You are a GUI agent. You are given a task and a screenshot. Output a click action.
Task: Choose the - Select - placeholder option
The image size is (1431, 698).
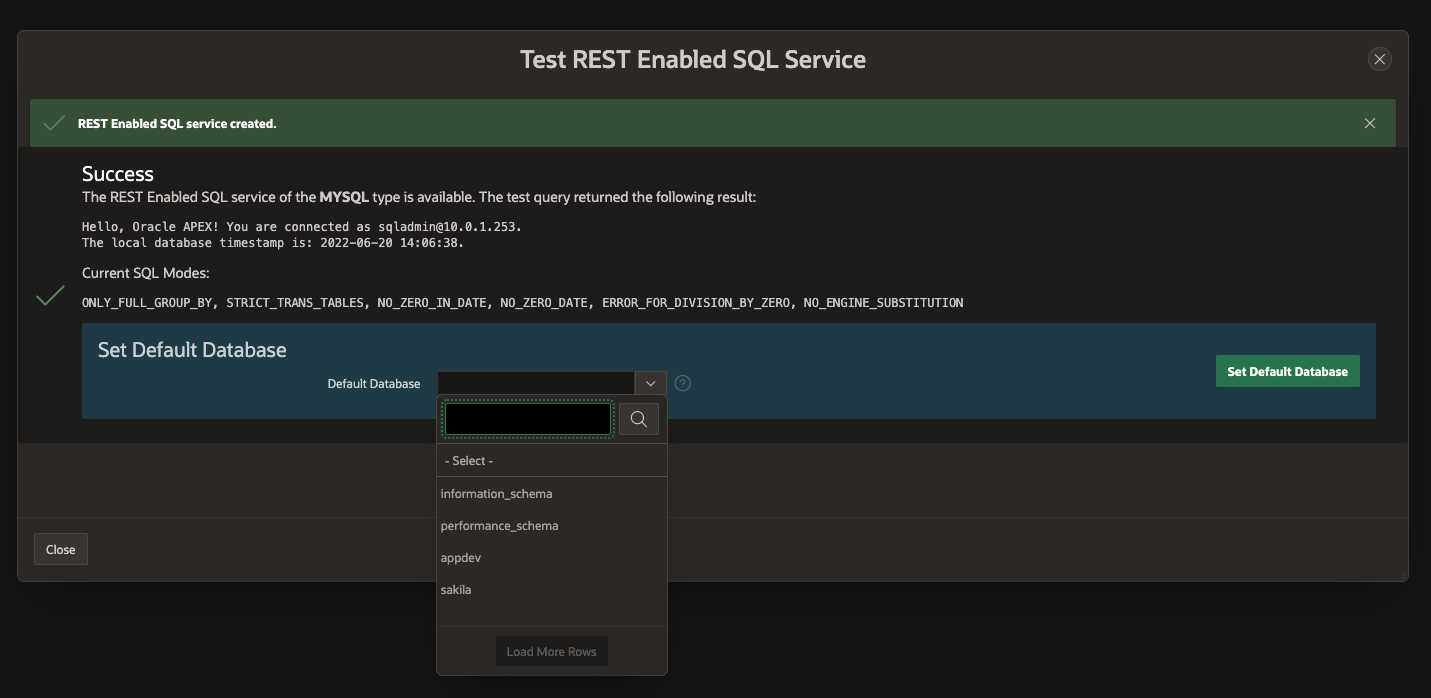coord(468,461)
